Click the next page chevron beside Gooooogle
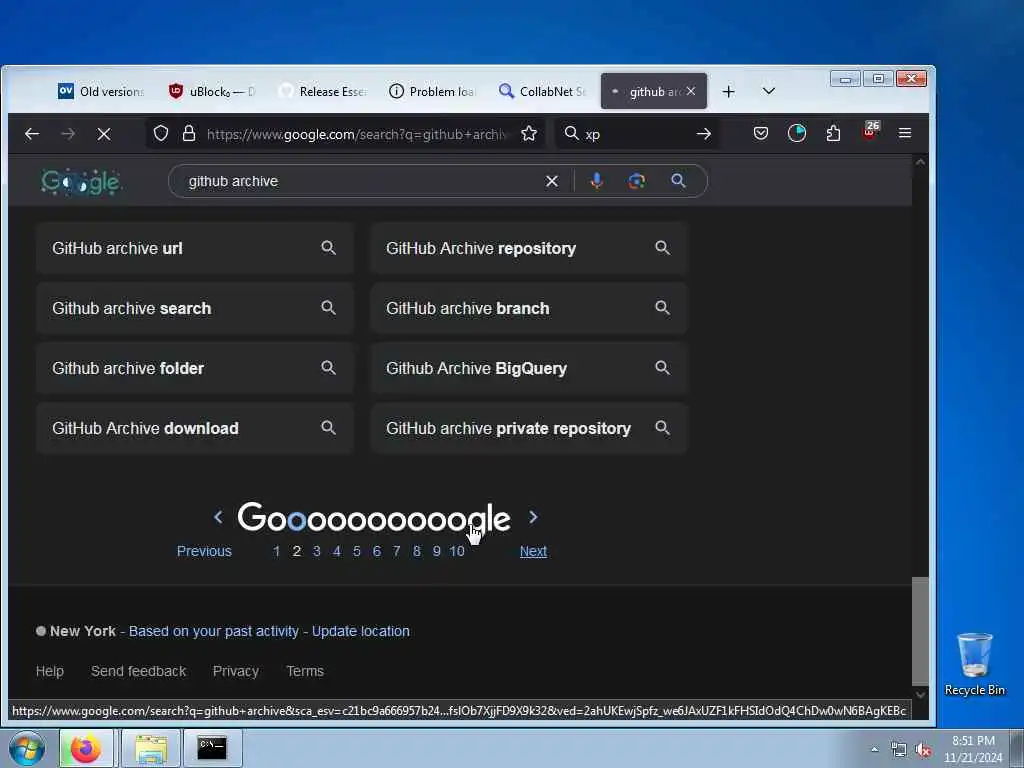The image size is (1024, 768). pyautogui.click(x=533, y=517)
